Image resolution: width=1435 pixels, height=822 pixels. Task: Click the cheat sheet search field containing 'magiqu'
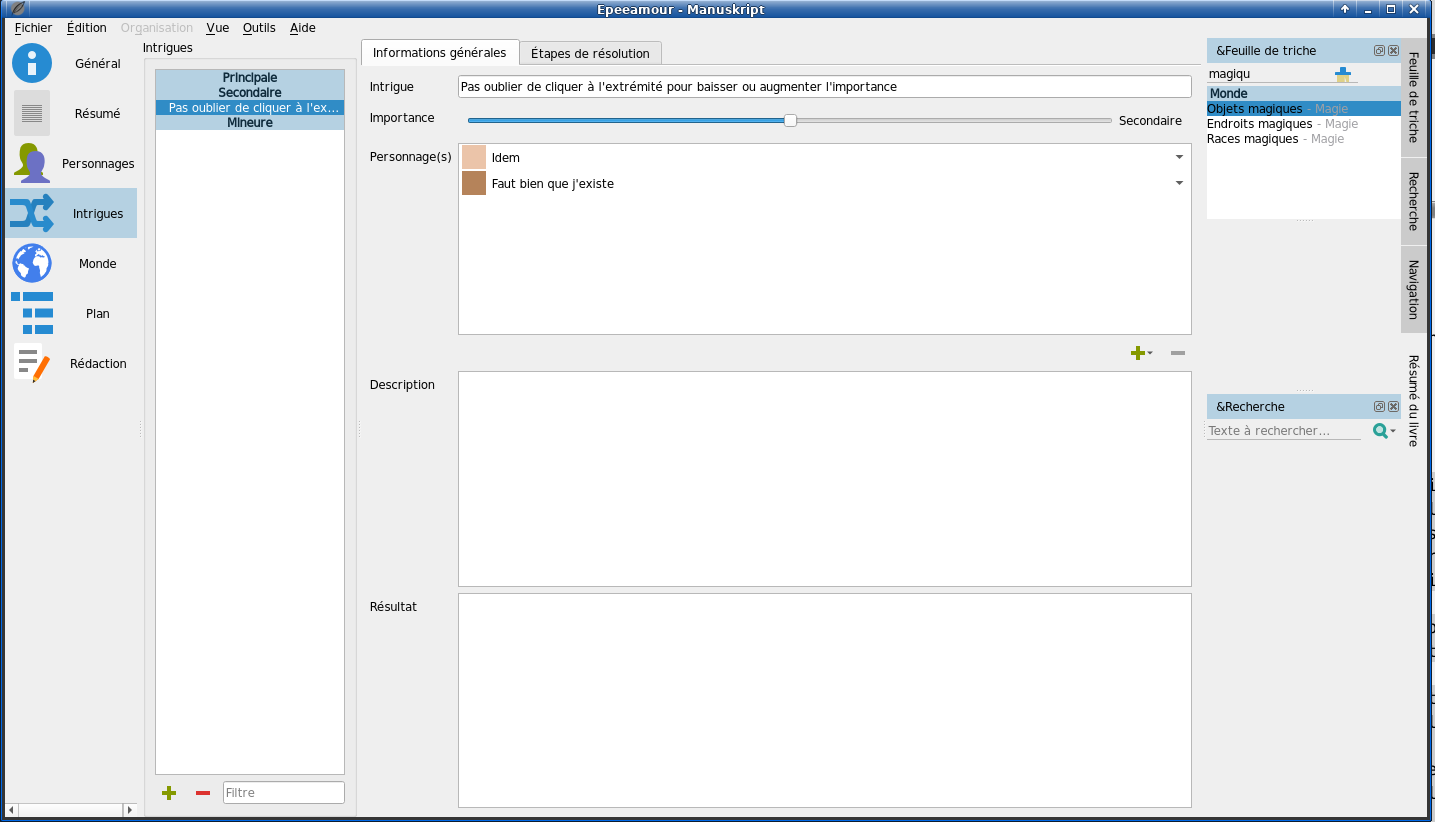(1267, 74)
